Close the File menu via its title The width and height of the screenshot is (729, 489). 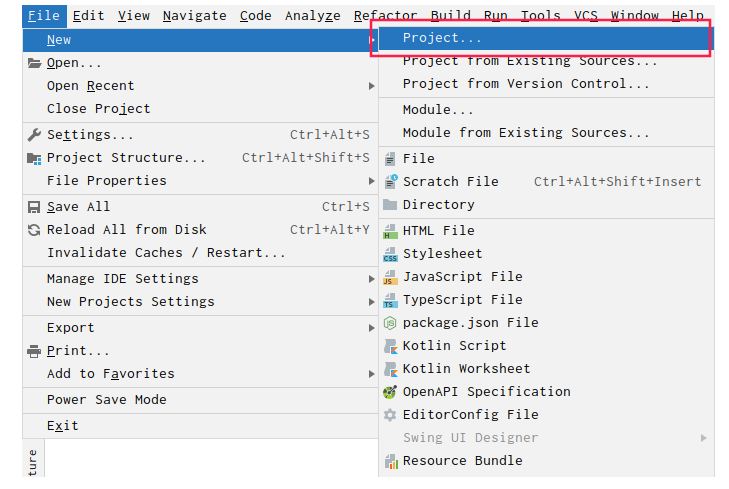coord(44,16)
